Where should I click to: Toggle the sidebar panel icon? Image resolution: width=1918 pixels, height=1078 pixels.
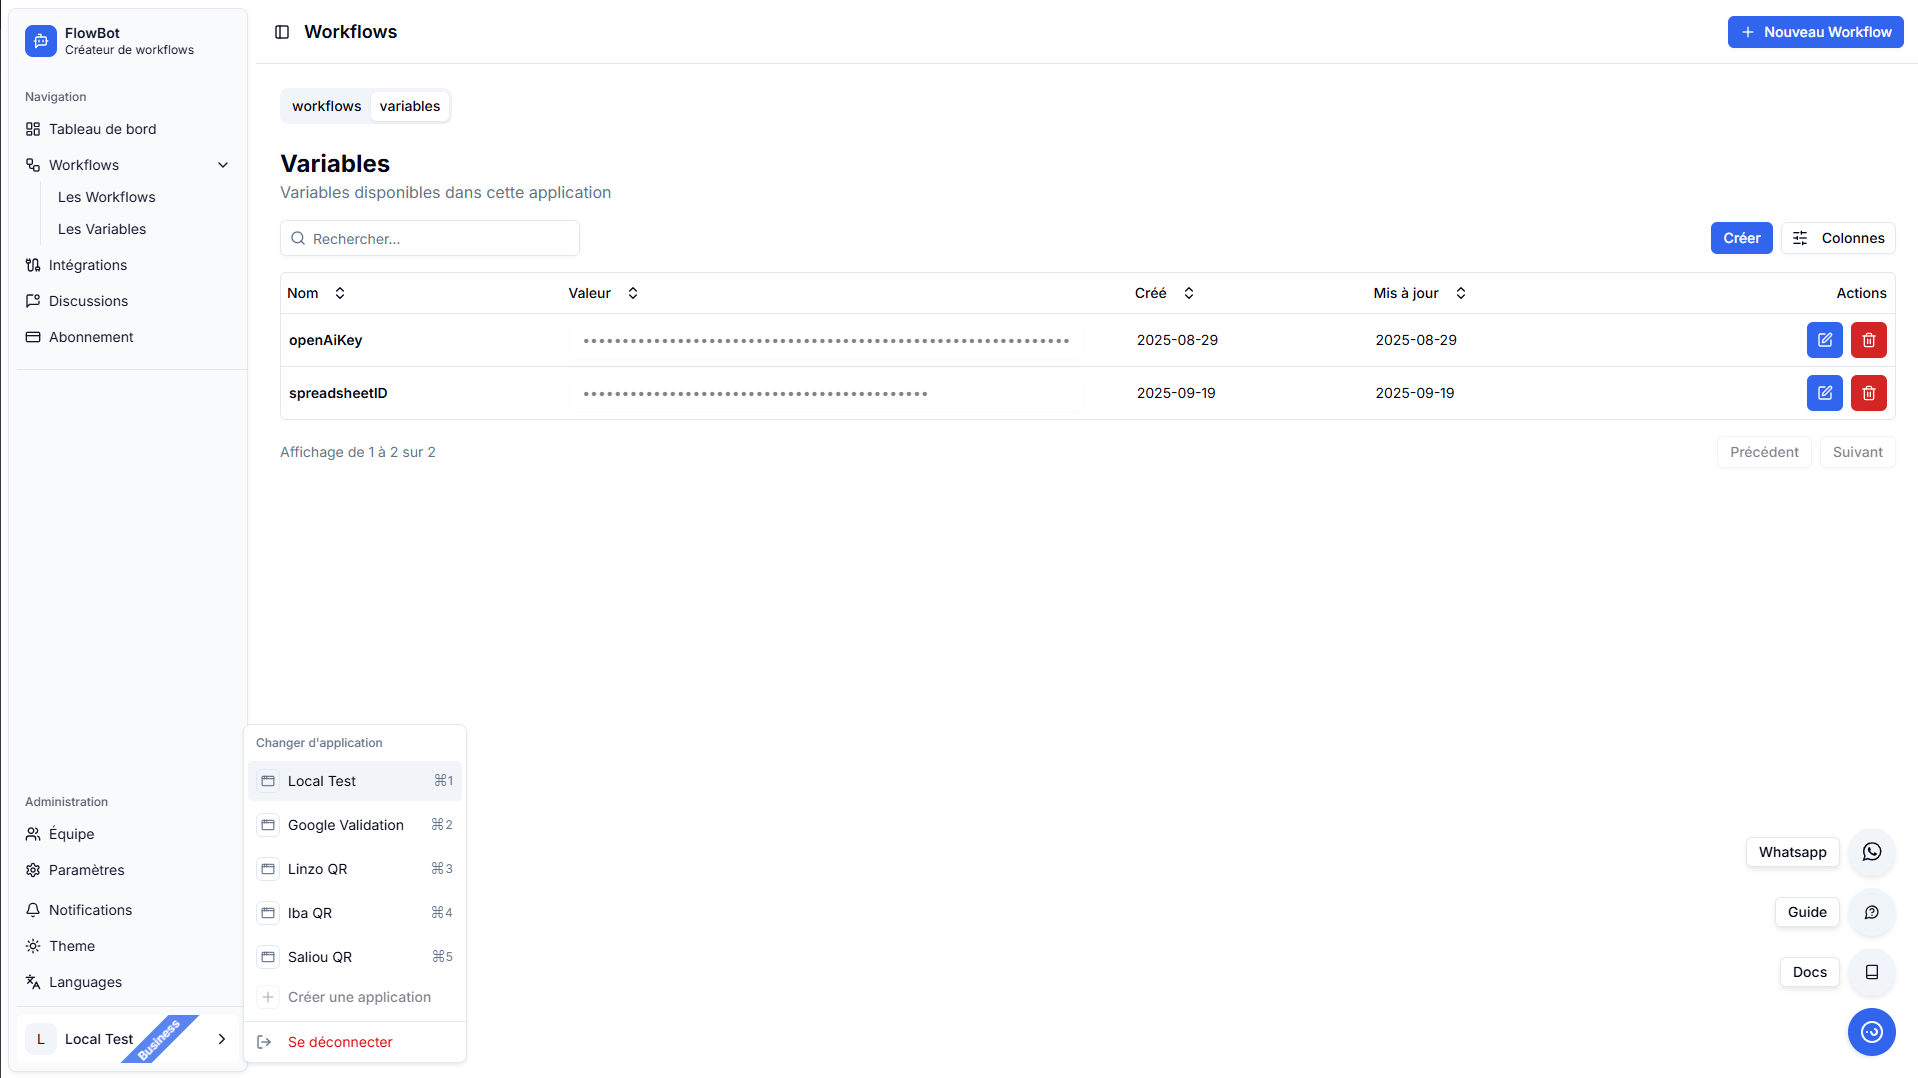(282, 32)
